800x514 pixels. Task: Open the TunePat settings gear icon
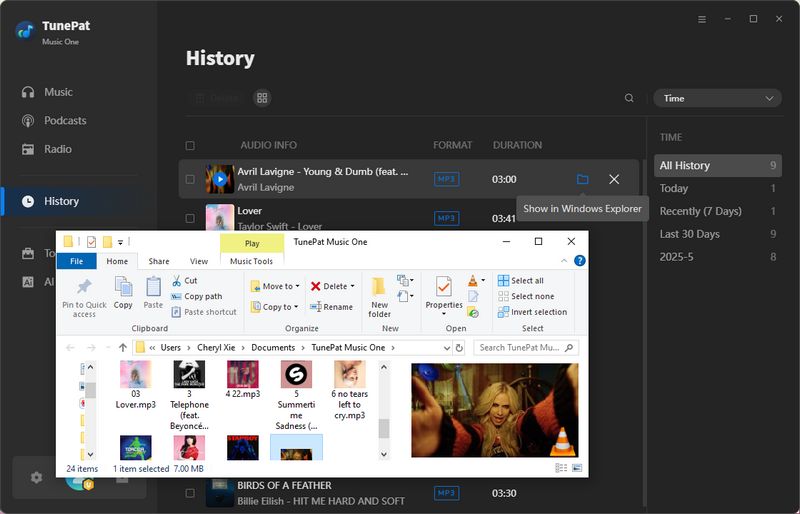(x=37, y=477)
